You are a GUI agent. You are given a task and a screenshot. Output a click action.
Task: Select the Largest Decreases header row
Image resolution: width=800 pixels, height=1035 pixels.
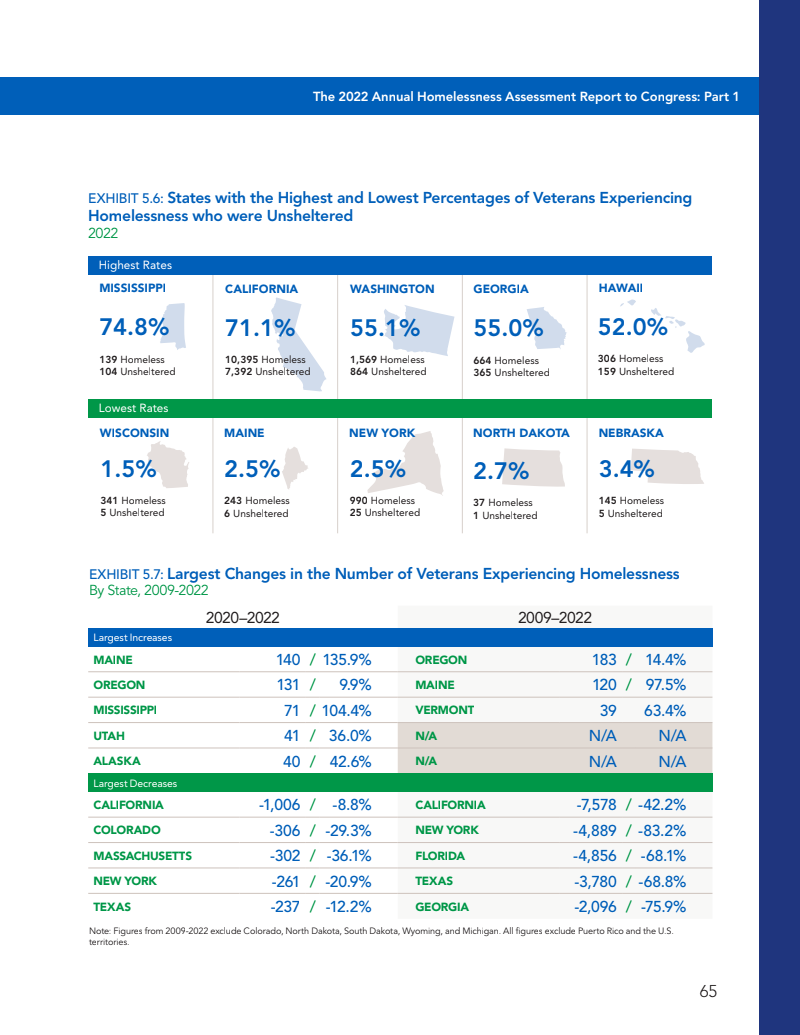[400, 783]
